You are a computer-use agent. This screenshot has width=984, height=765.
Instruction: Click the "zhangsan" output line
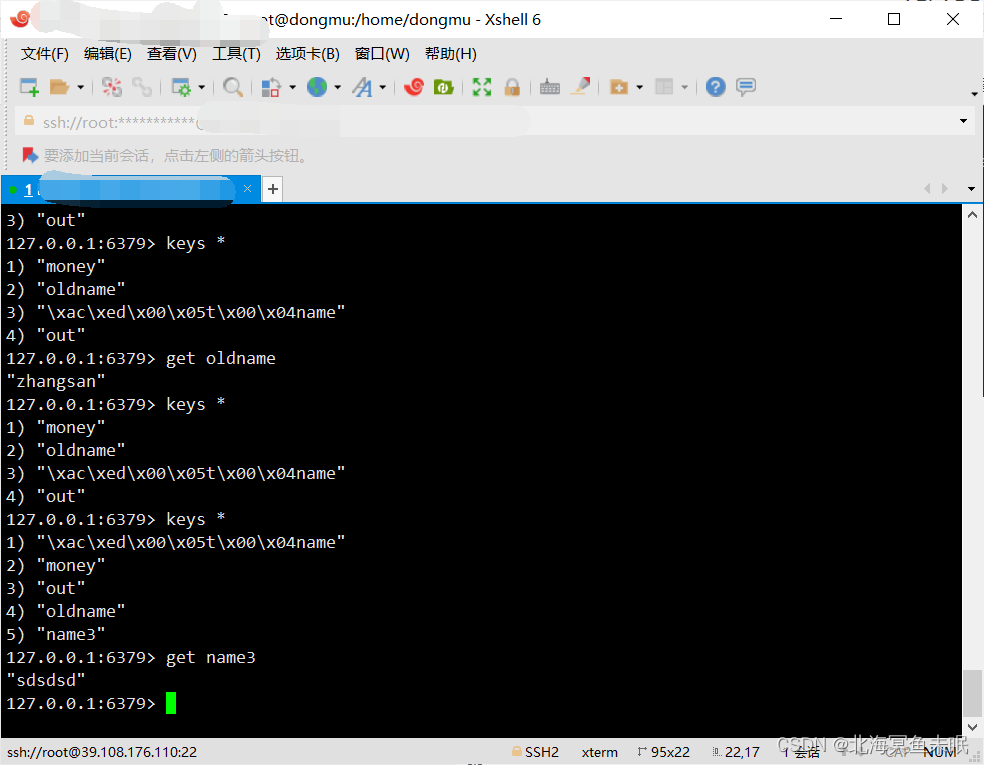click(x=55, y=382)
